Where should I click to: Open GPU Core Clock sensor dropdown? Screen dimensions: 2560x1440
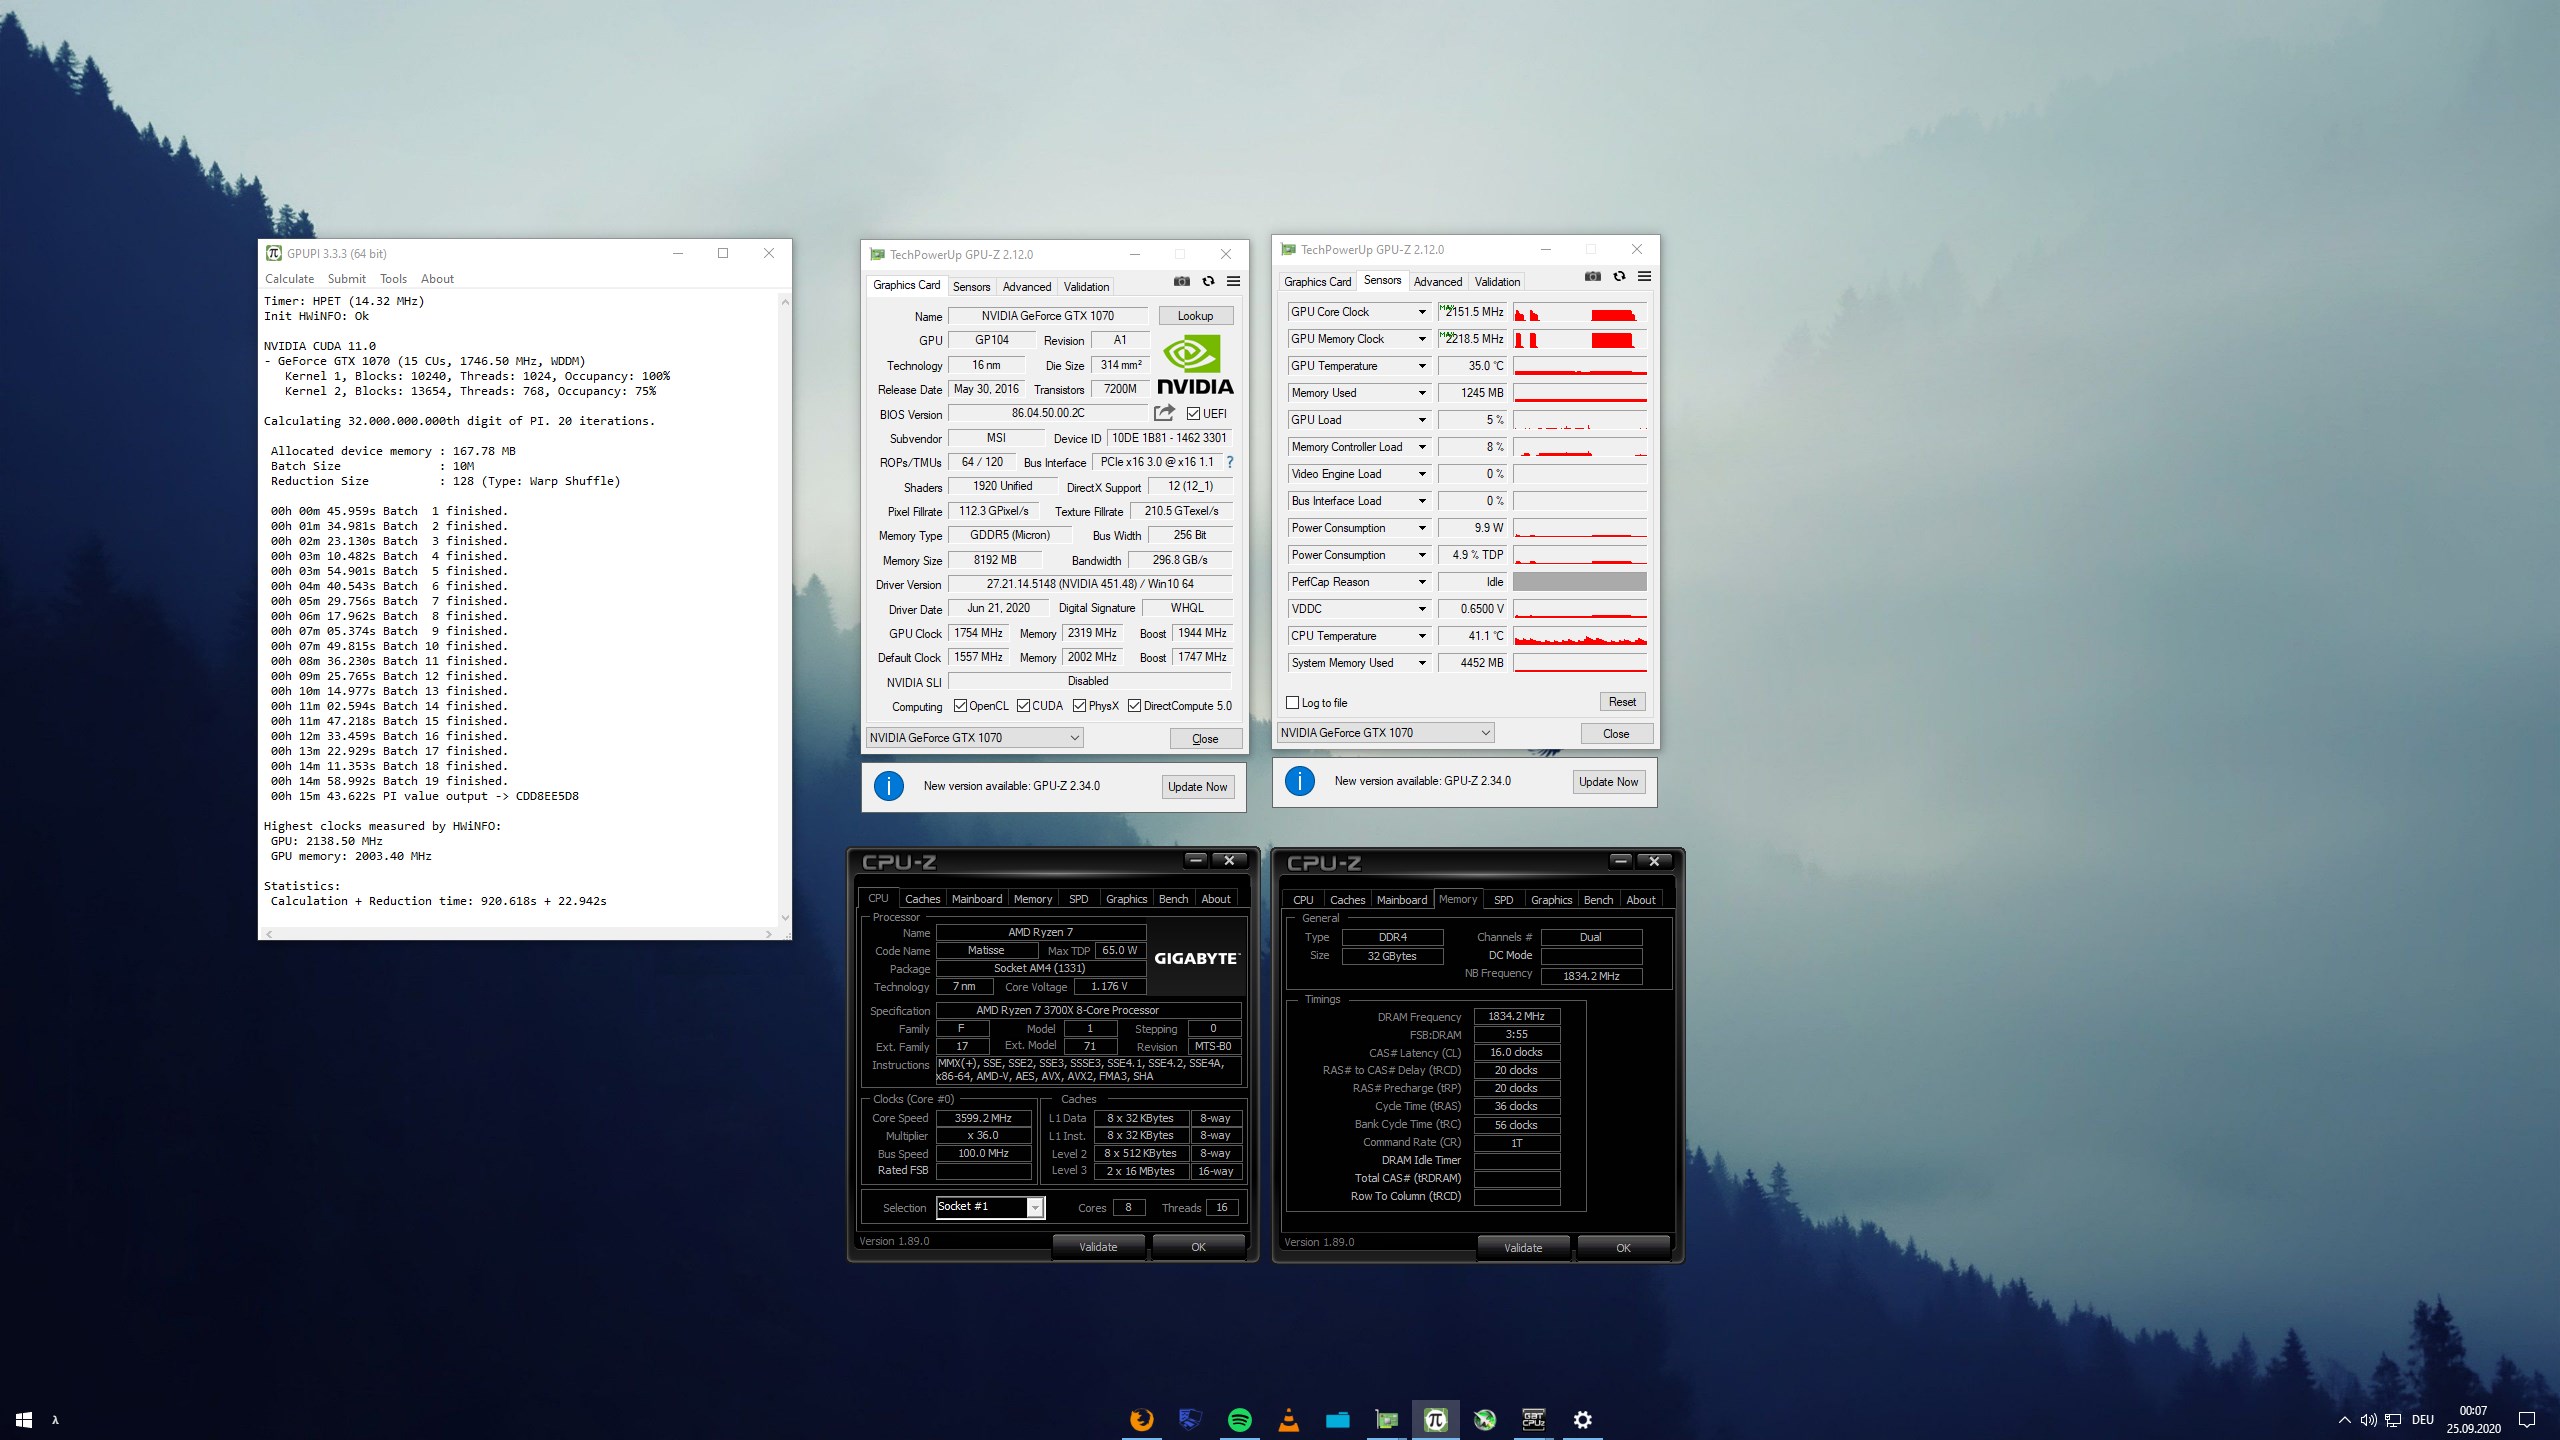coord(1422,312)
